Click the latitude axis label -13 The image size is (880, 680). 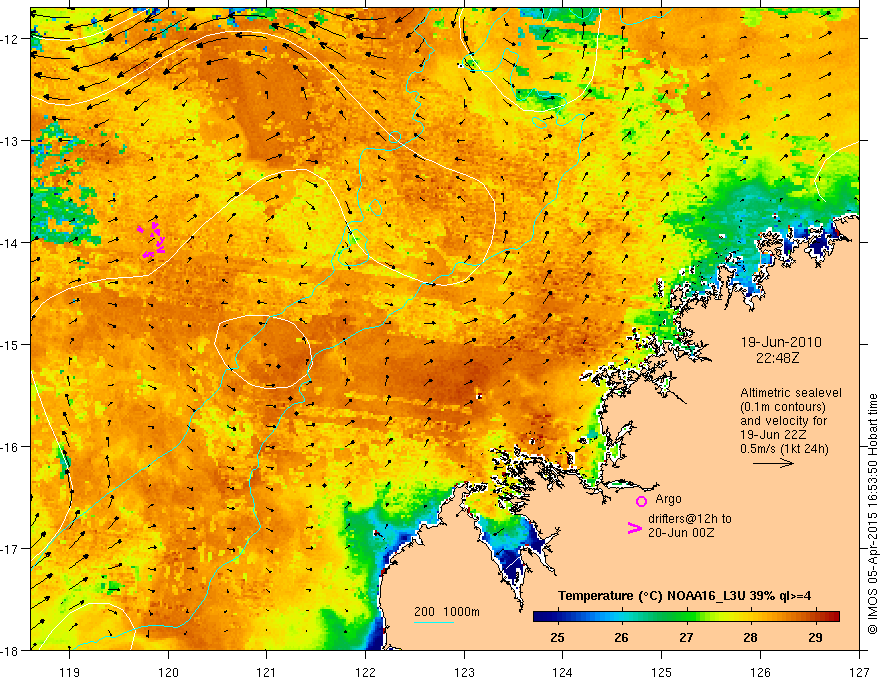(x=11, y=141)
